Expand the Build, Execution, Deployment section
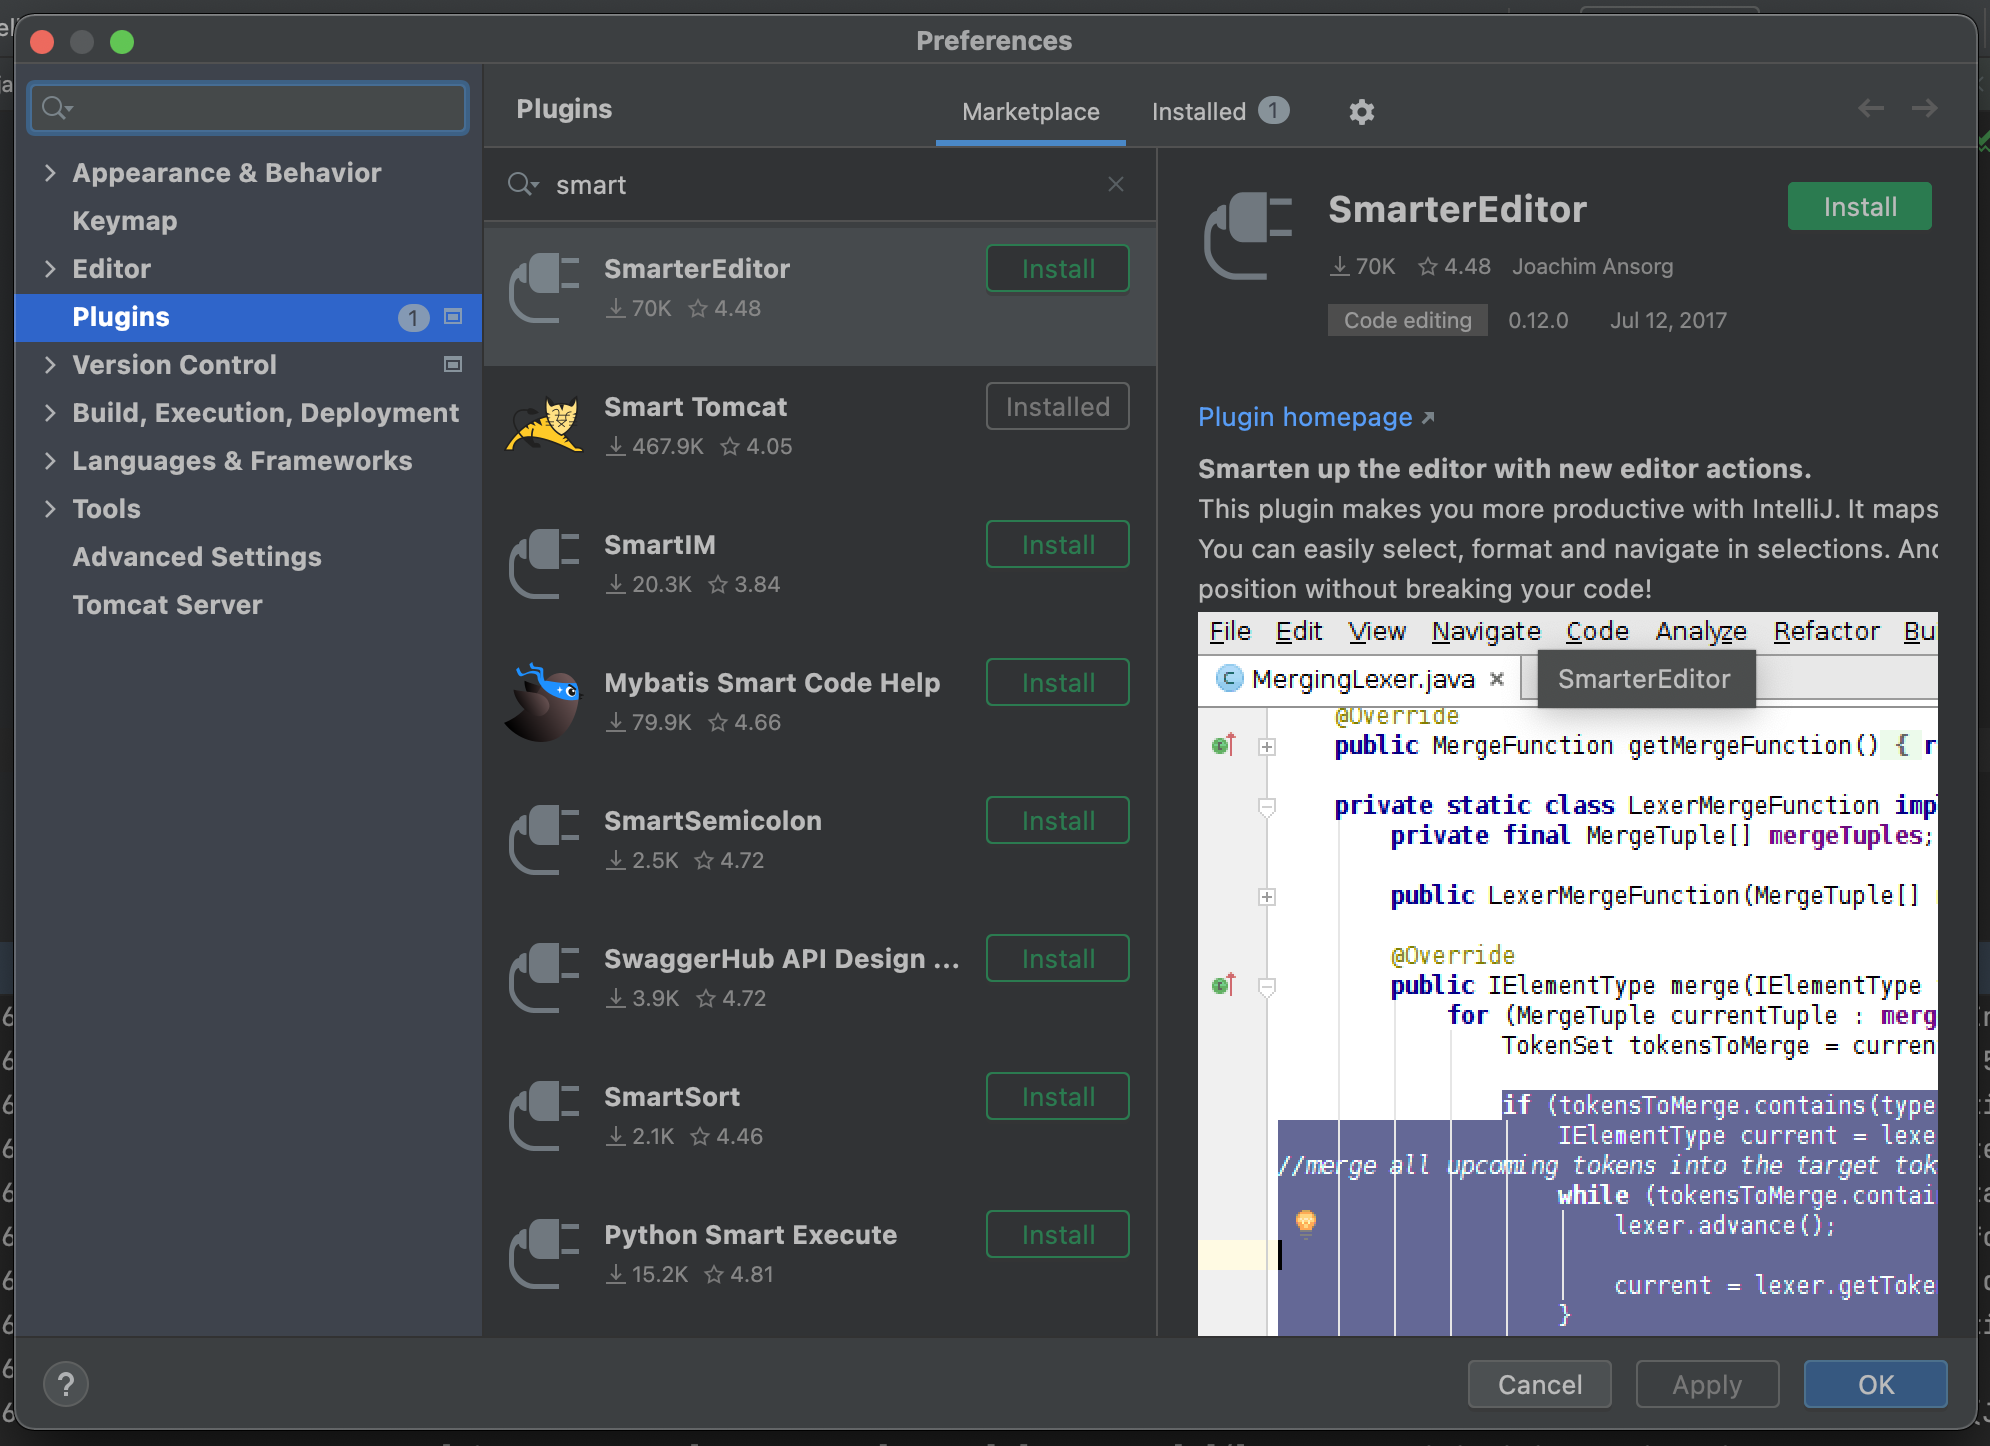The image size is (1990, 1446). click(x=51, y=412)
